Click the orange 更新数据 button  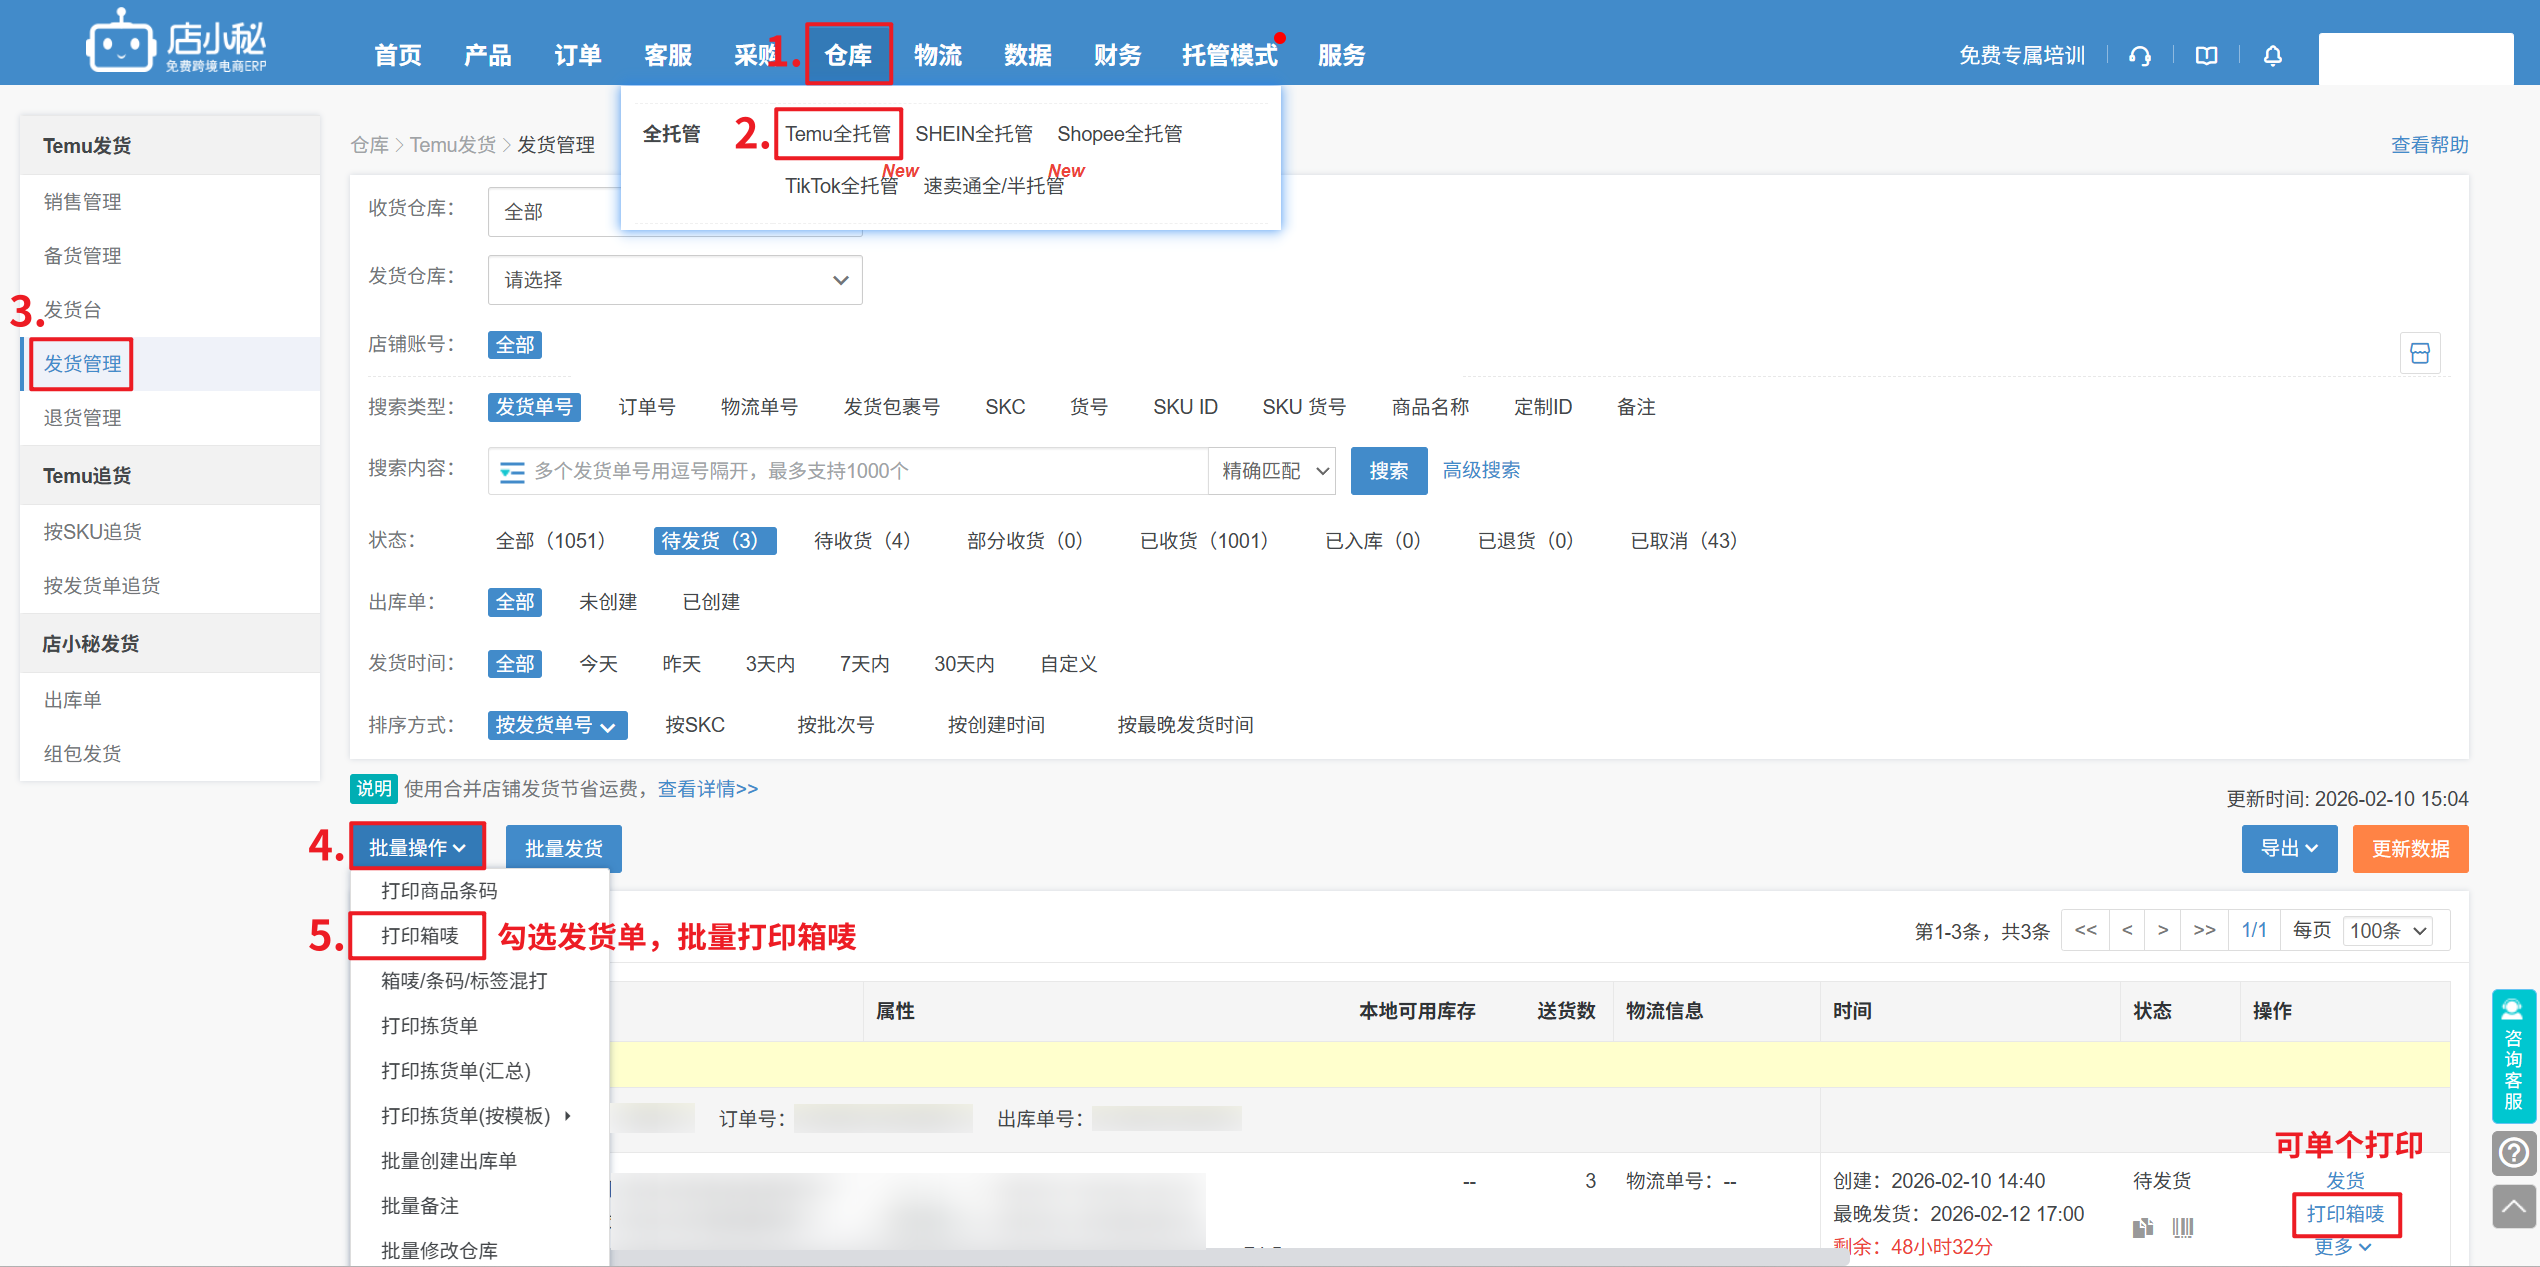[x=2410, y=849]
